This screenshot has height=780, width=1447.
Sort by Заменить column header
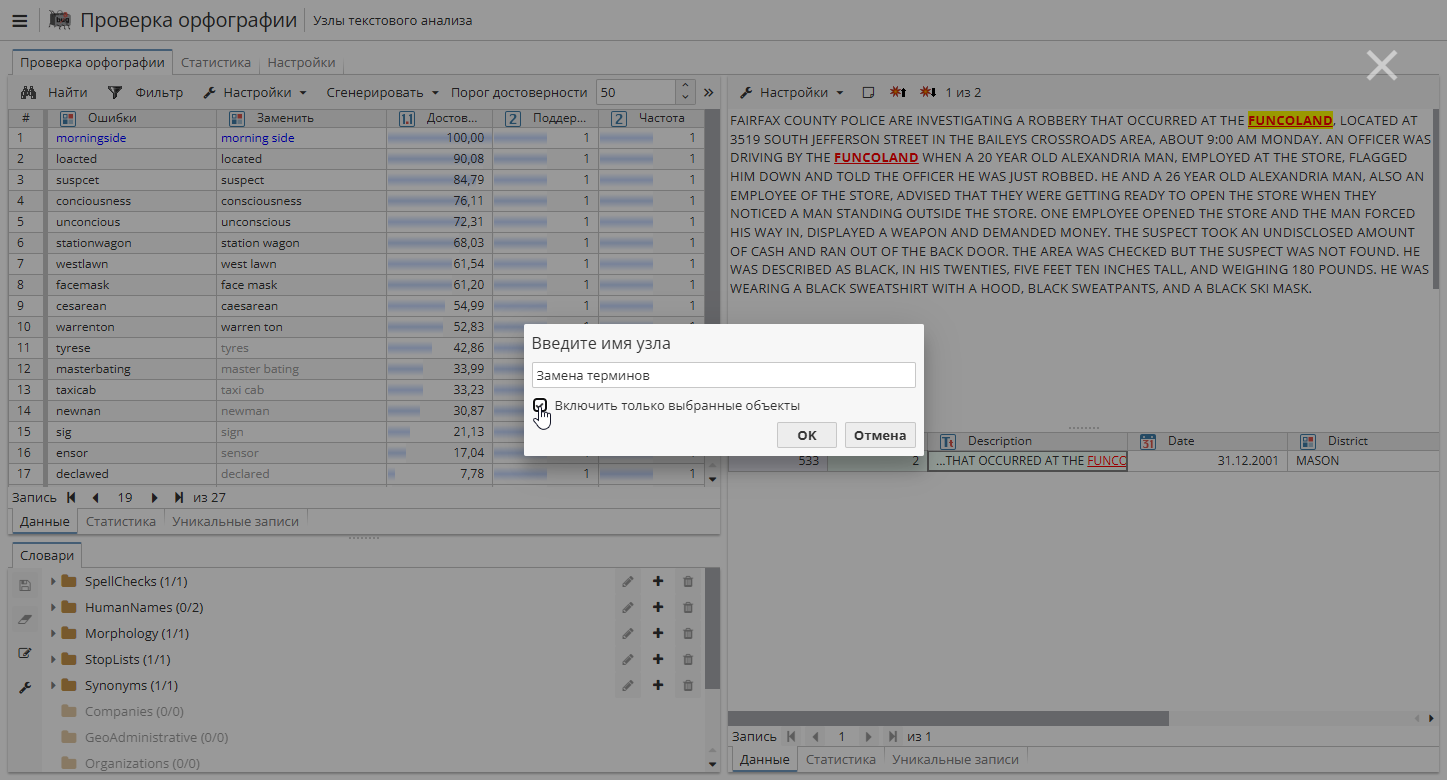(x=301, y=118)
